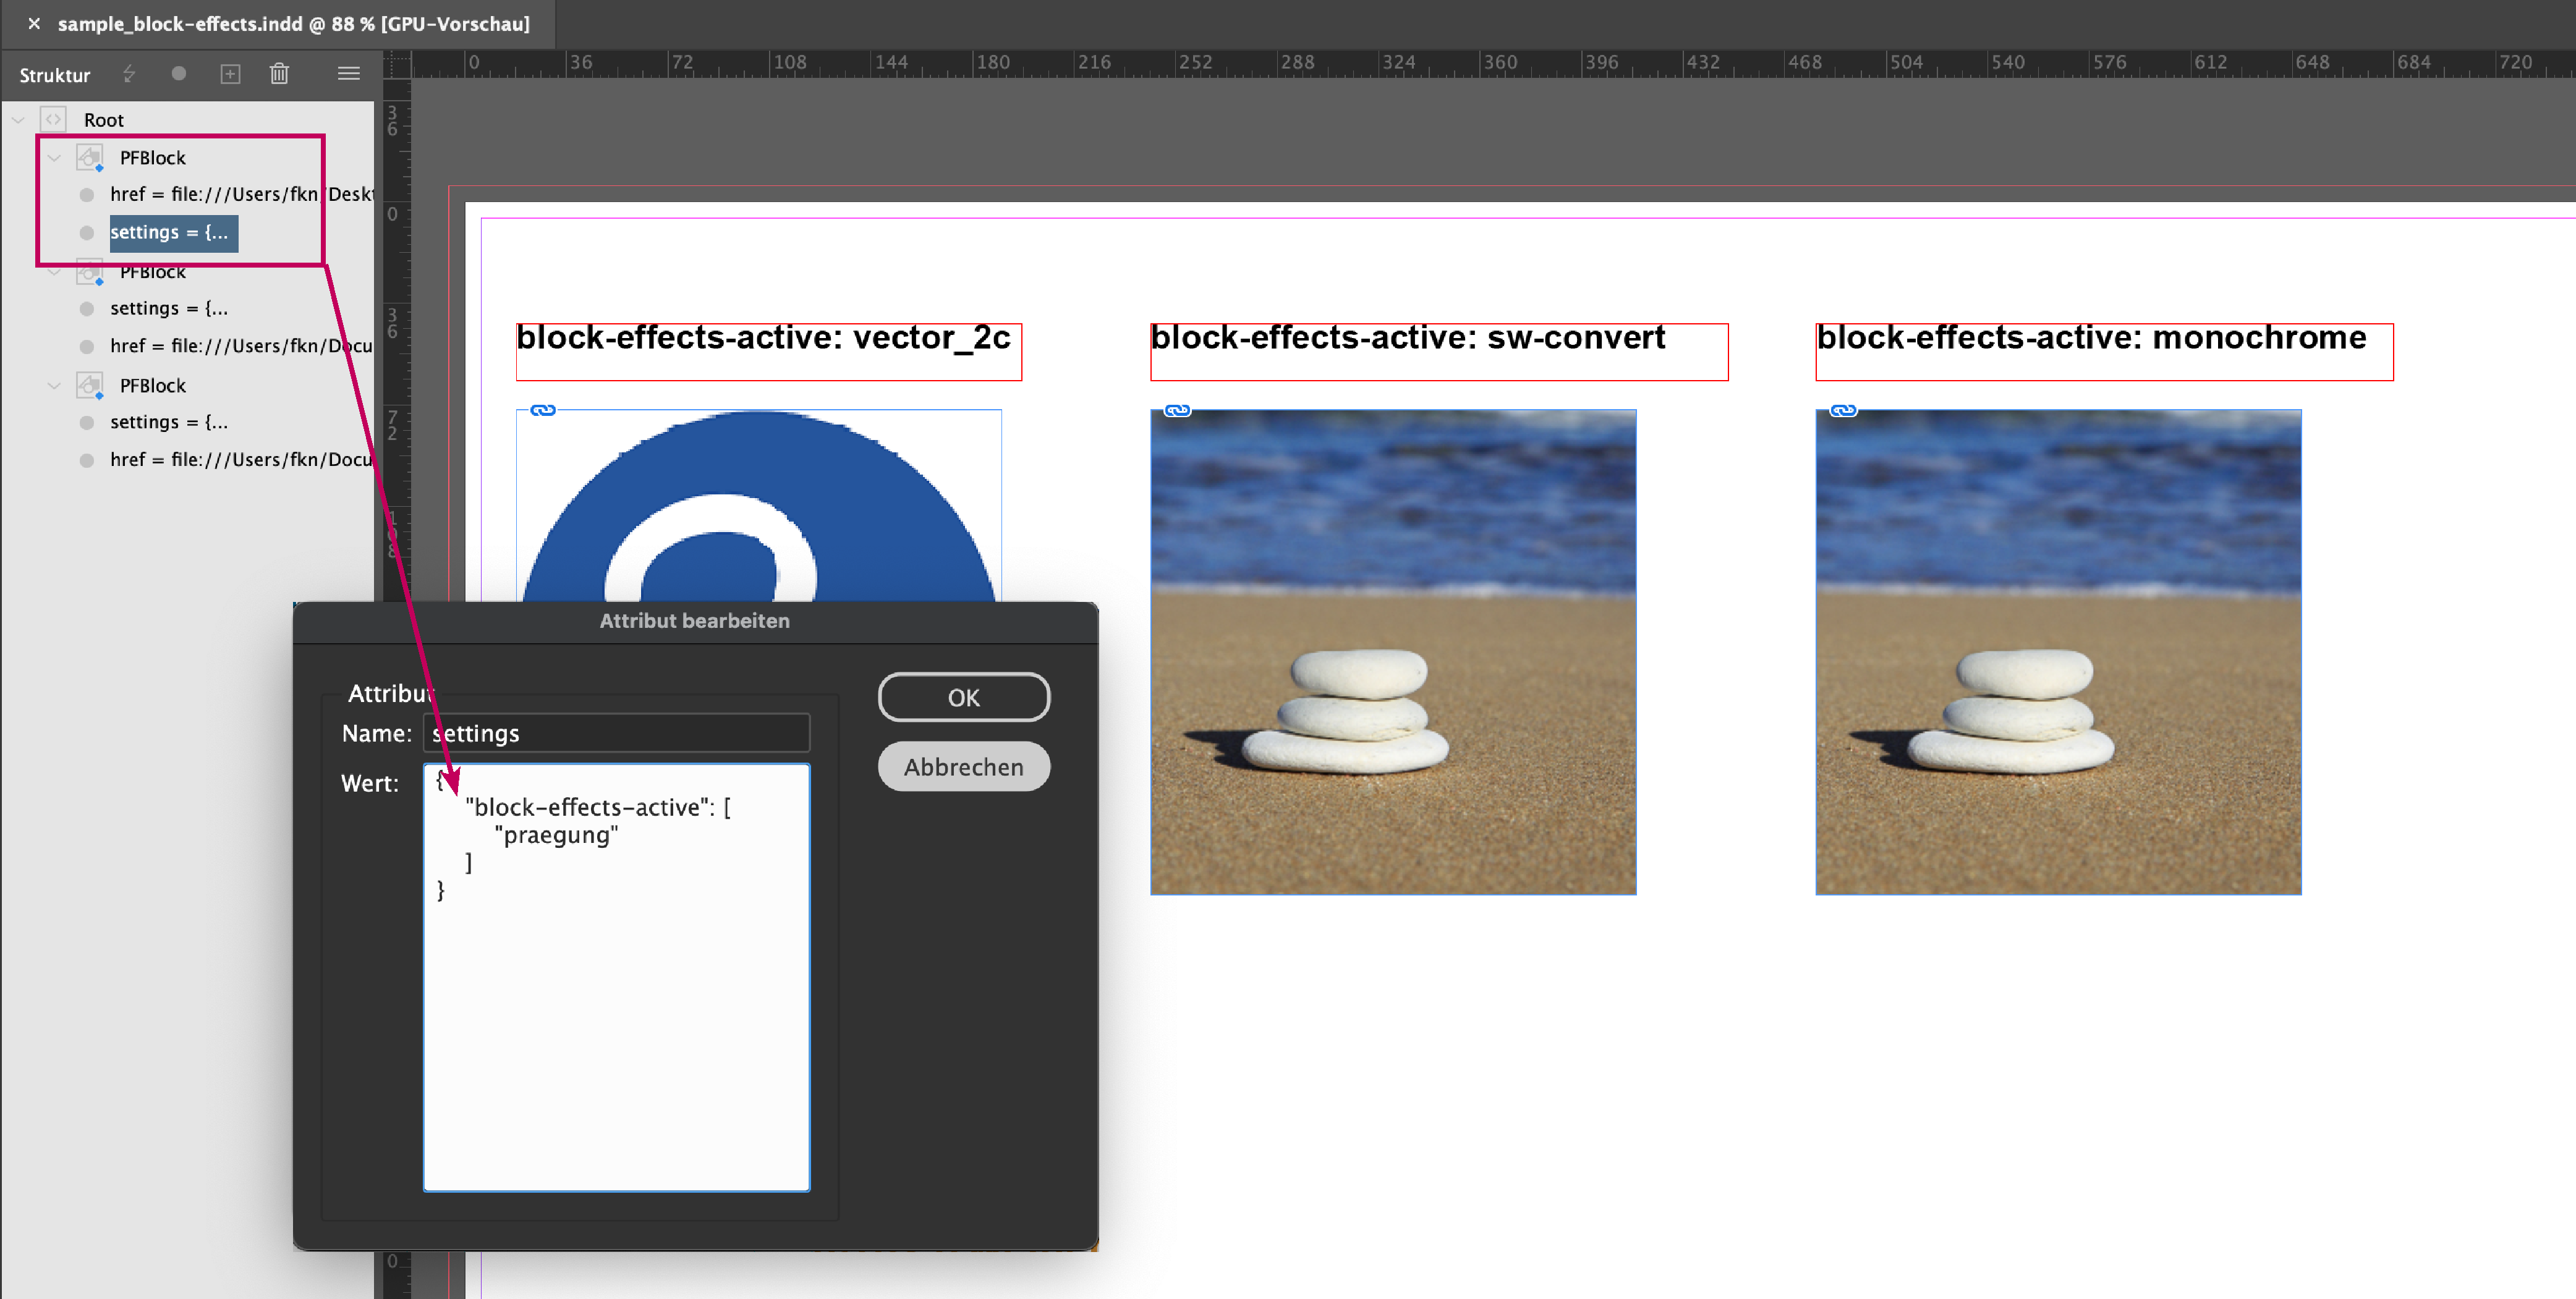The height and width of the screenshot is (1299, 2576).
Task: Confirm the dialog with OK
Action: (963, 697)
